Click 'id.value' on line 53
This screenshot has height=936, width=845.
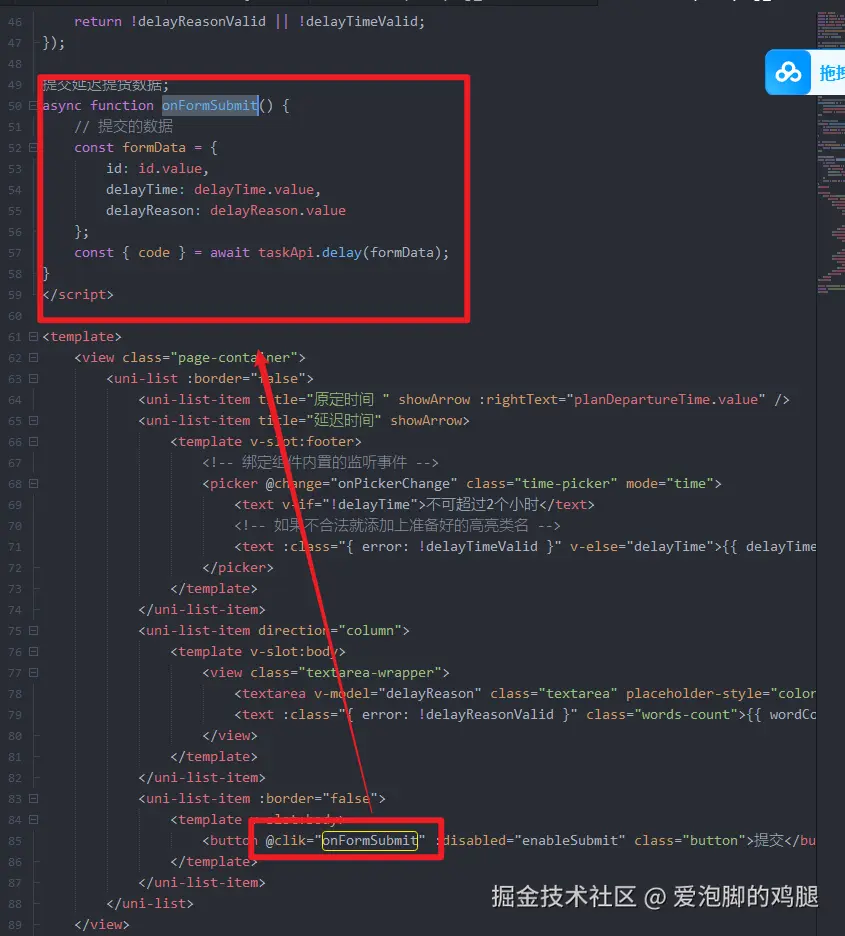pyautogui.click(x=170, y=168)
